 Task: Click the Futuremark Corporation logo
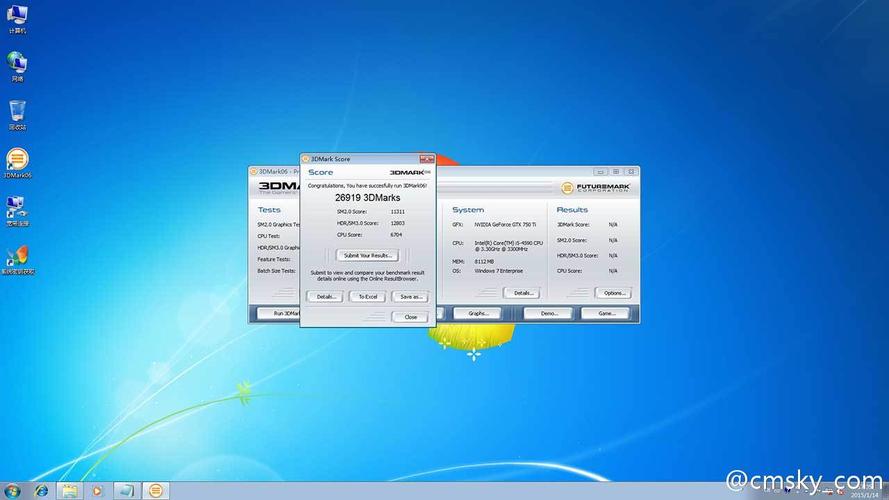point(595,188)
